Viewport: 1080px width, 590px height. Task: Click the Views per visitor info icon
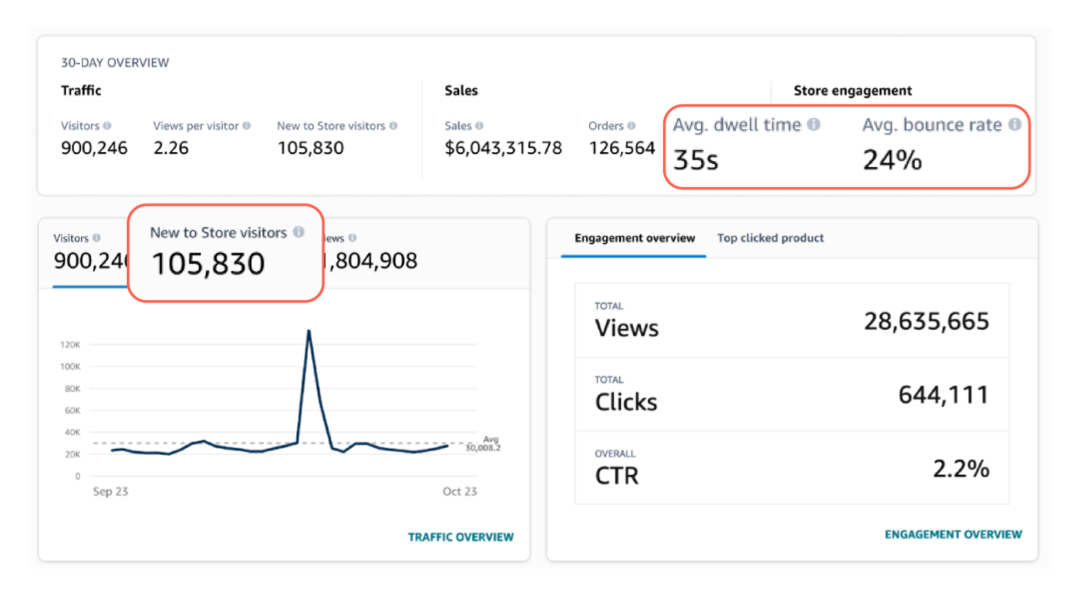(246, 126)
